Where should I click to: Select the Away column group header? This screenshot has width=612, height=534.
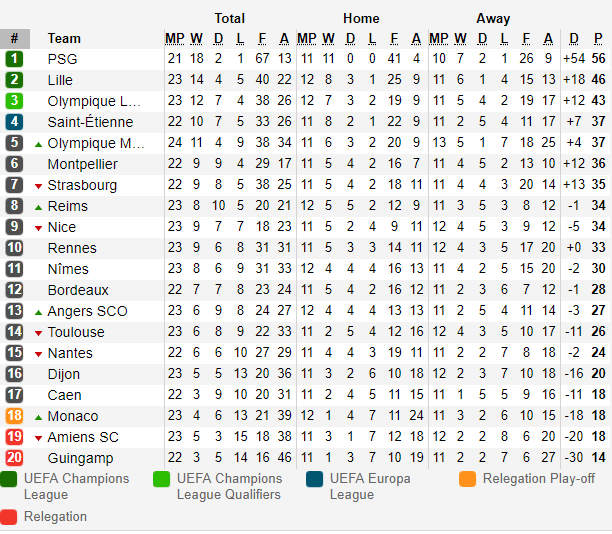pyautogui.click(x=493, y=18)
